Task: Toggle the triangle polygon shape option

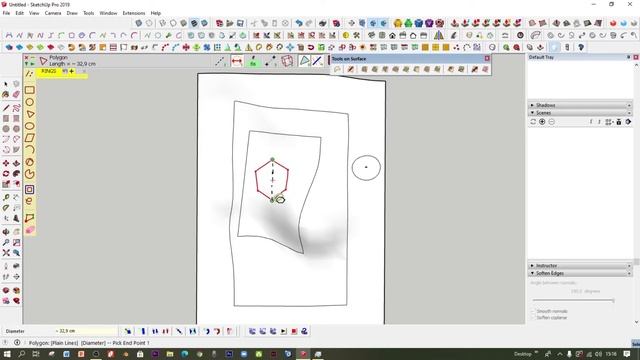Action: [304, 61]
